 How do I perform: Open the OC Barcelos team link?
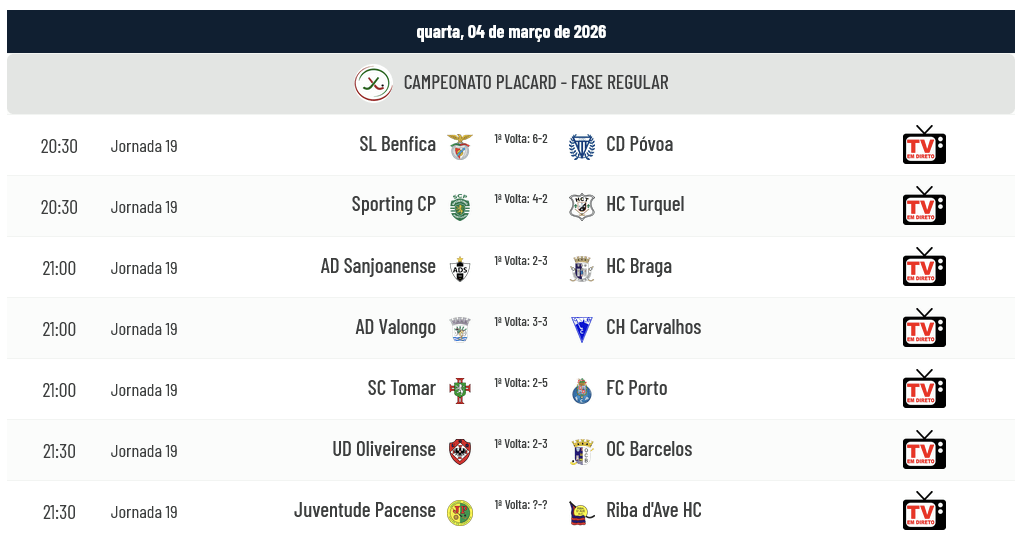[x=649, y=449]
